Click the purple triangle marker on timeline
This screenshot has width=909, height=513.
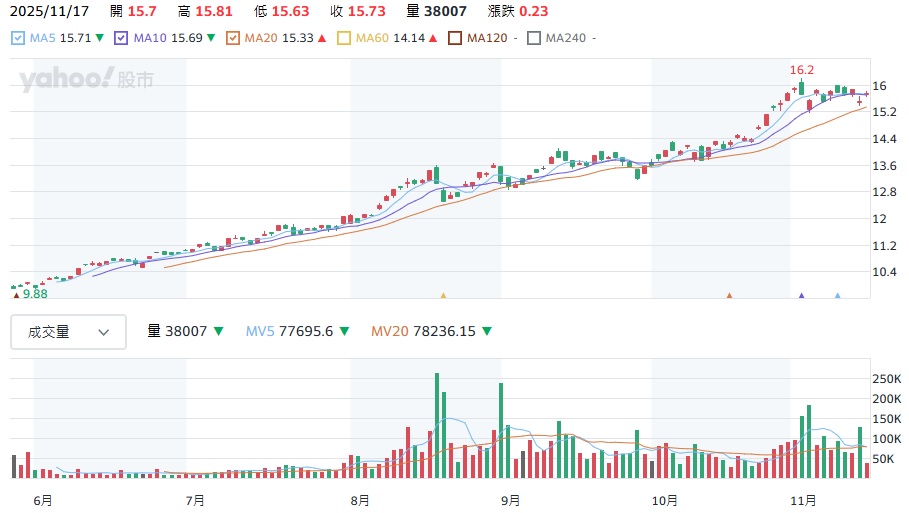click(x=801, y=296)
